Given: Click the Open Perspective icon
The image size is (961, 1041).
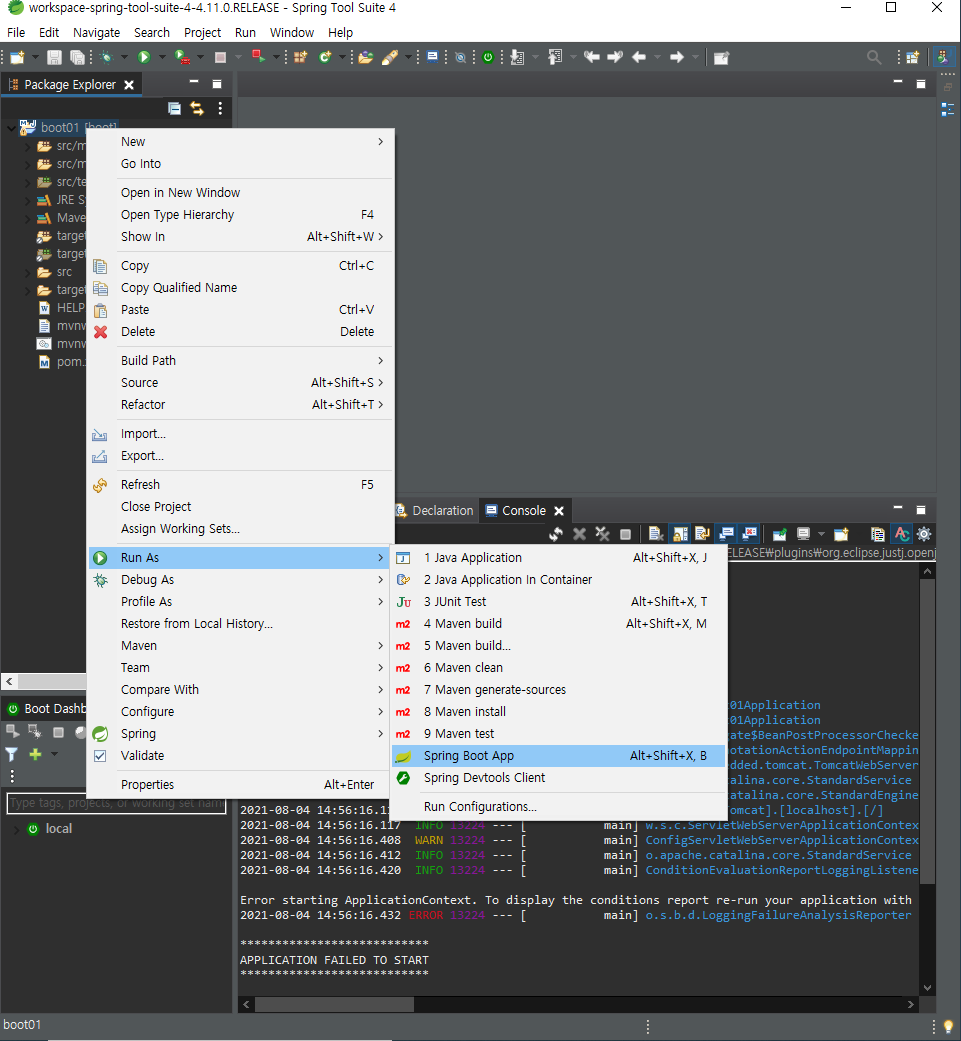Looking at the screenshot, I should pyautogui.click(x=913, y=58).
